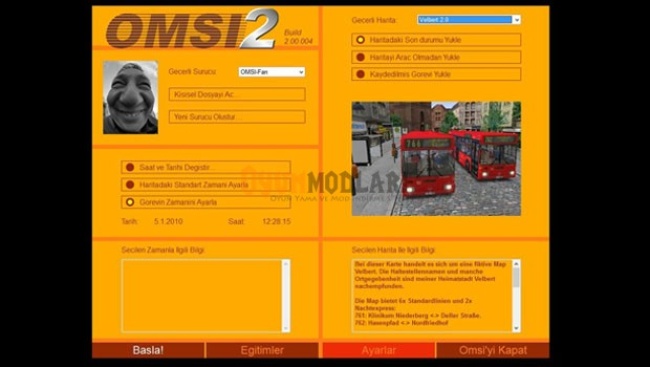Click 'Secilen Harita ile Ilgili Bilgi' label
Viewport: 650px width, 367px height.
tap(393, 250)
